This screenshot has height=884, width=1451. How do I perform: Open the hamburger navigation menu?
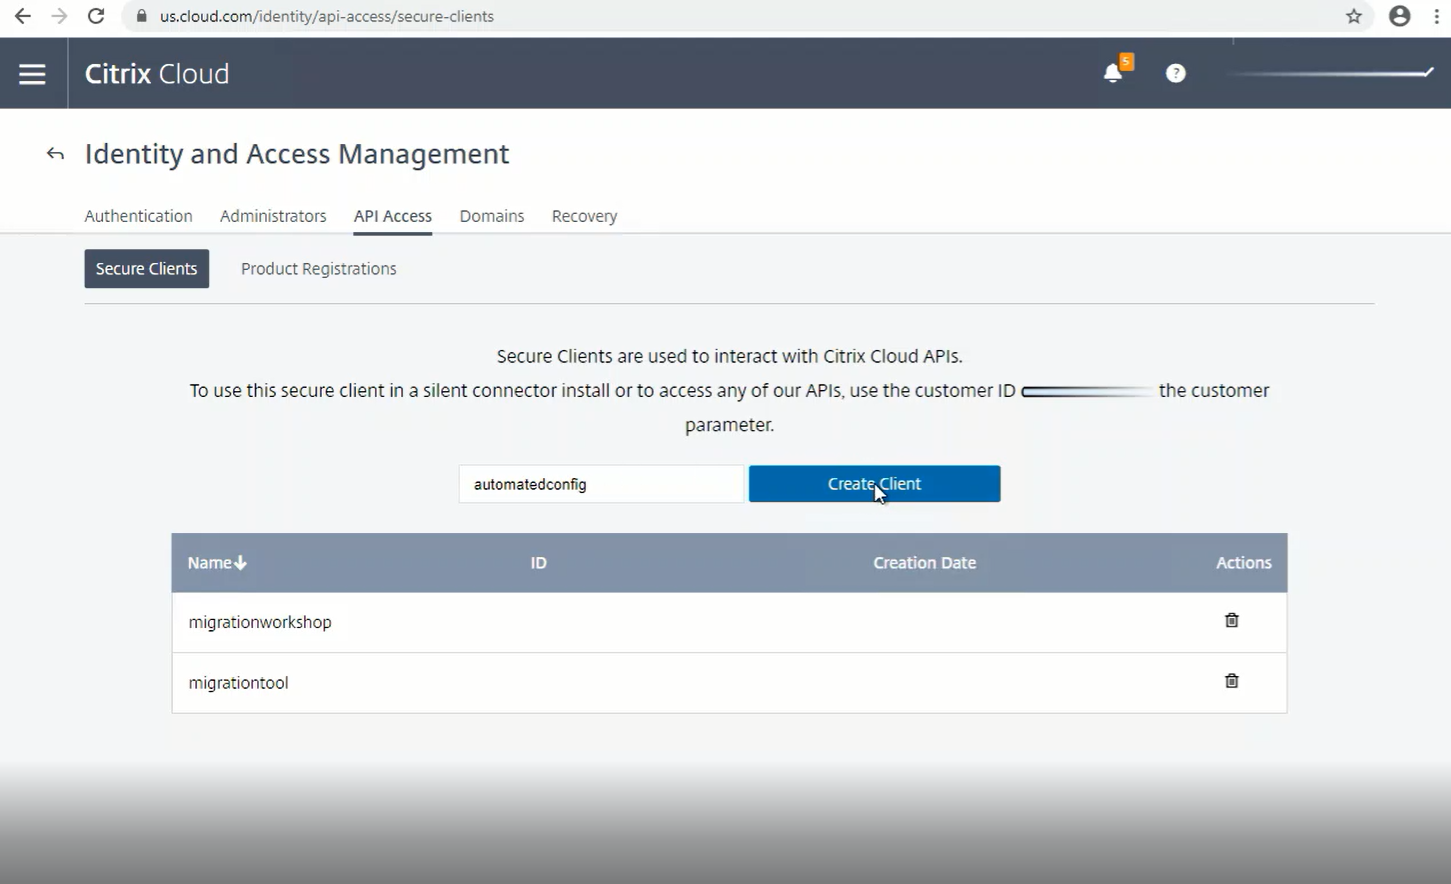(32, 74)
